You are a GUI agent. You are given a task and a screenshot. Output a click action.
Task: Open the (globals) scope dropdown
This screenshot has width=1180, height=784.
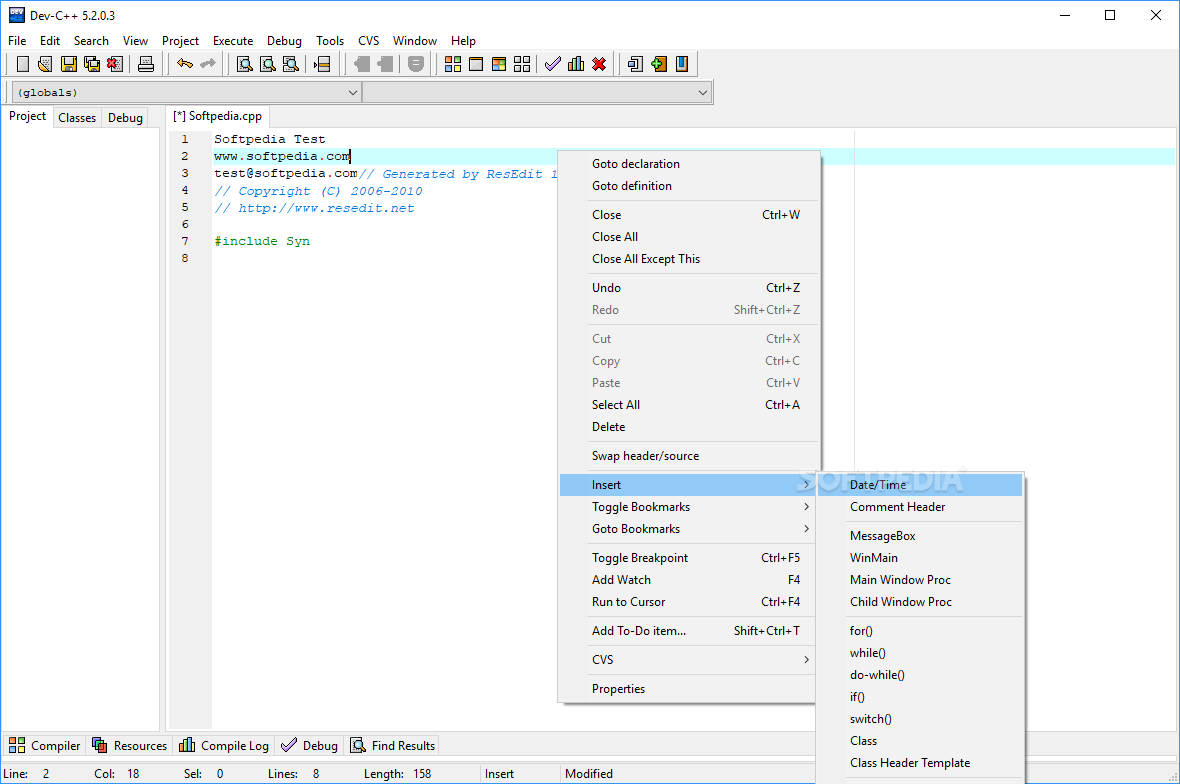(x=187, y=93)
